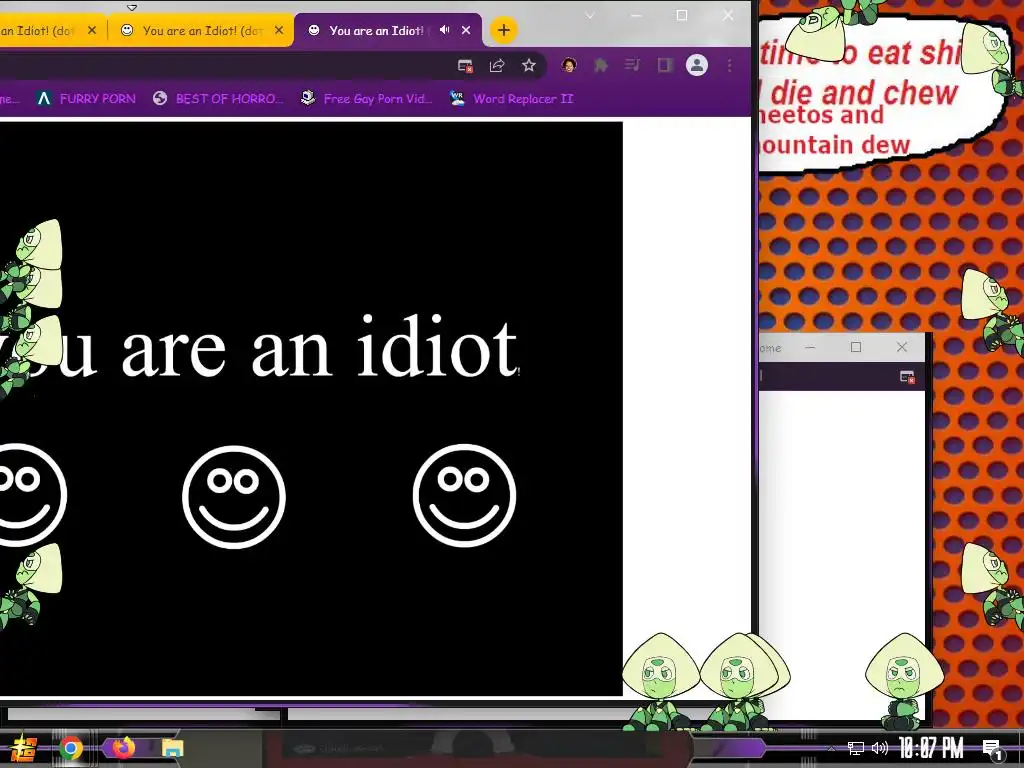Close the active purple 'You are an Idiot!' tab
The image size is (1024, 768).
(466, 30)
